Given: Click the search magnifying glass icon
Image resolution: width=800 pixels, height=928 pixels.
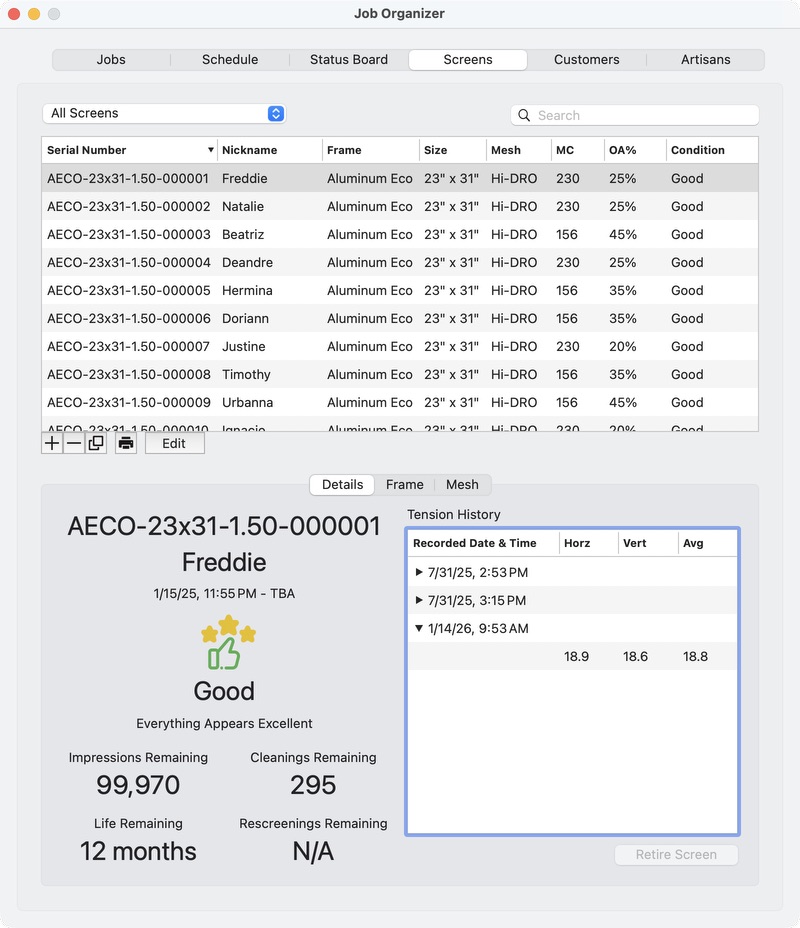Looking at the screenshot, I should (x=524, y=115).
